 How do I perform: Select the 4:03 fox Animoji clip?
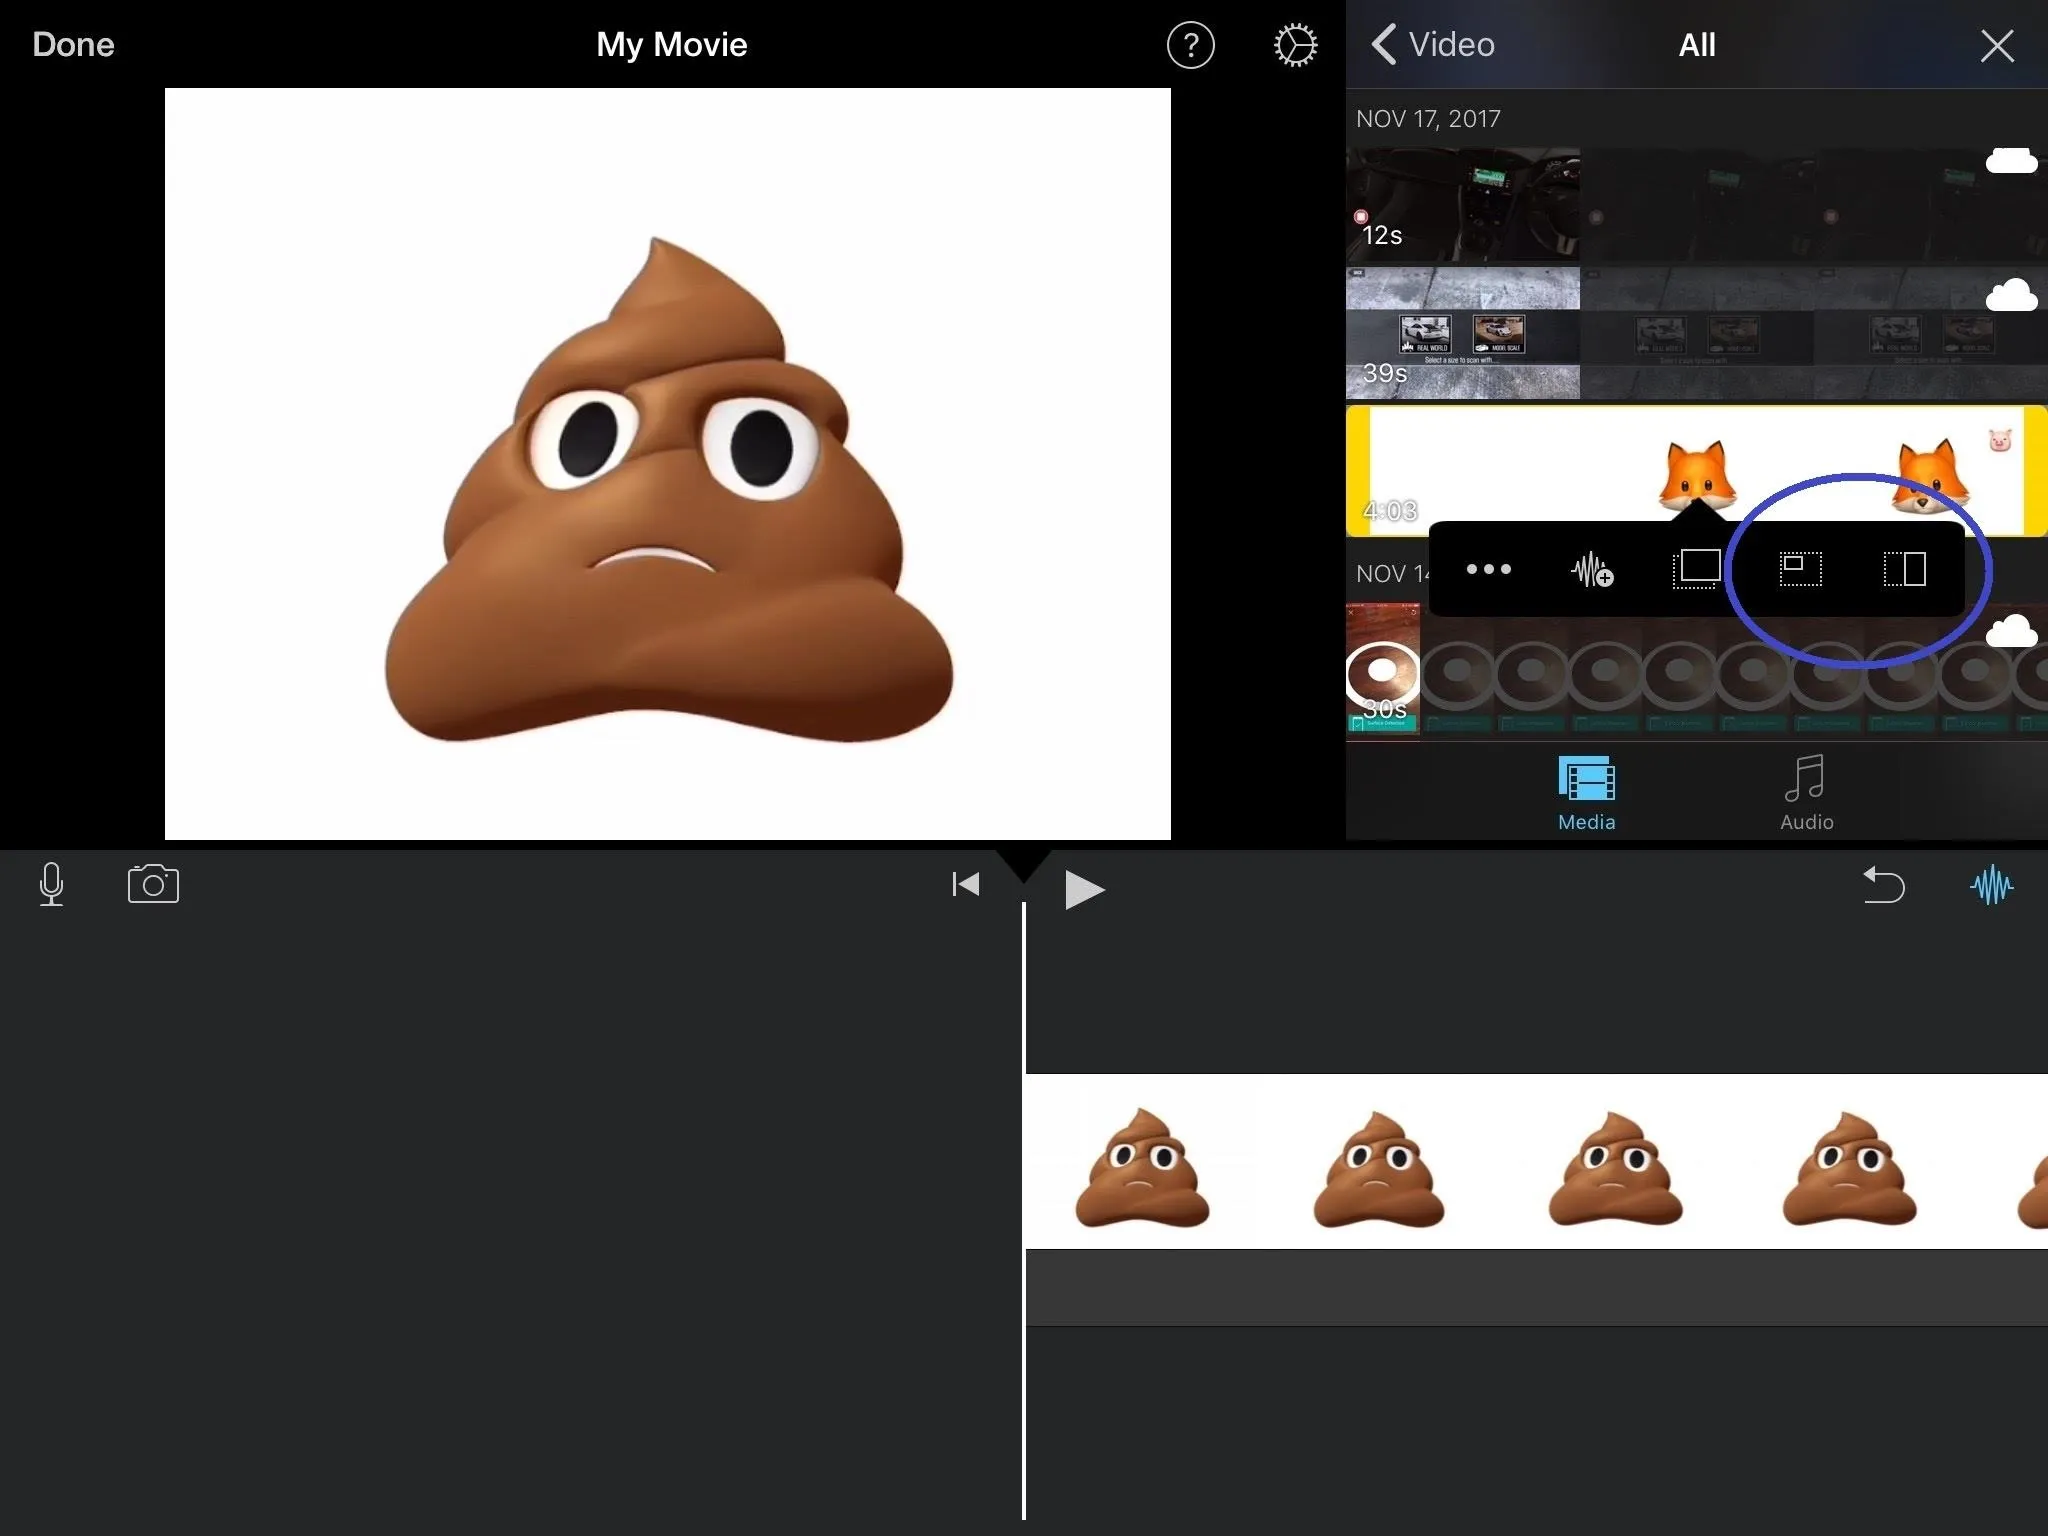1696,470
